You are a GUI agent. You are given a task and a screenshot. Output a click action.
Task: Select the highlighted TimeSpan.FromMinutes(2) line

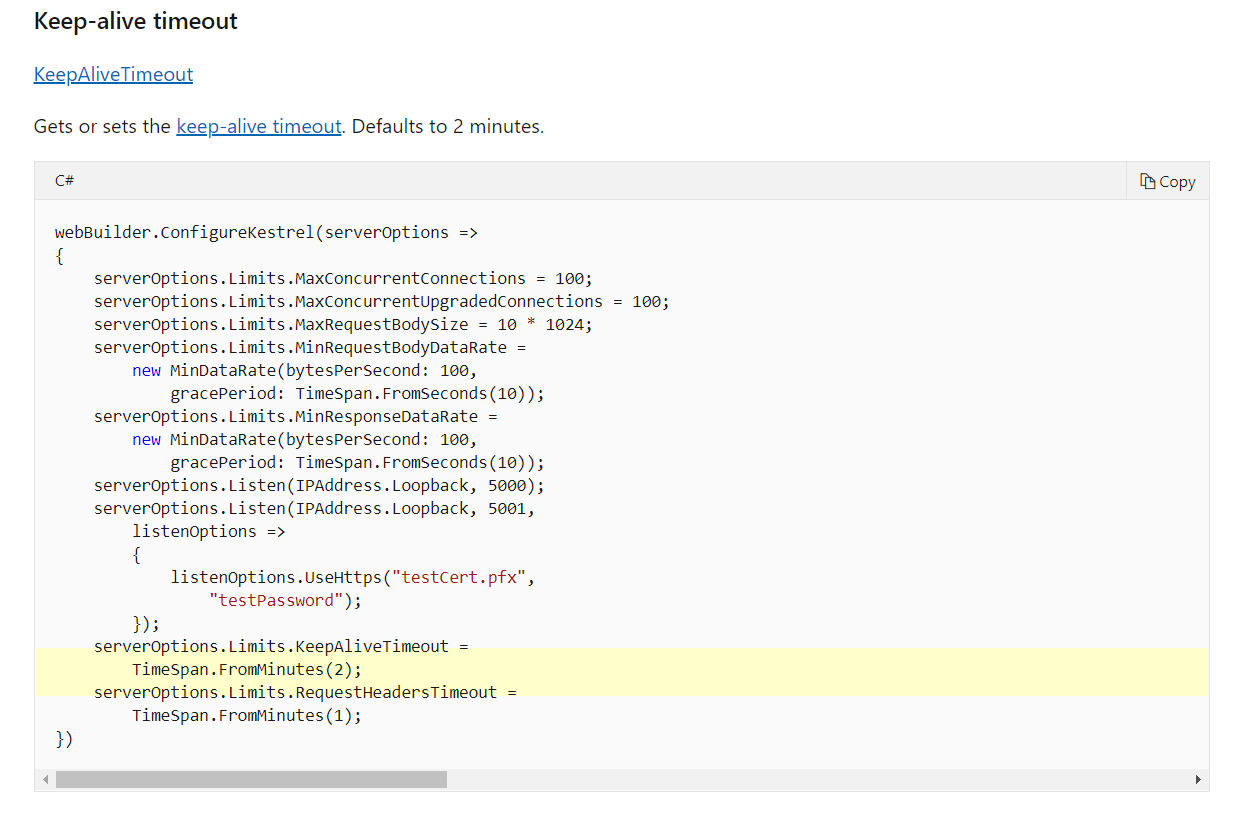(x=246, y=669)
